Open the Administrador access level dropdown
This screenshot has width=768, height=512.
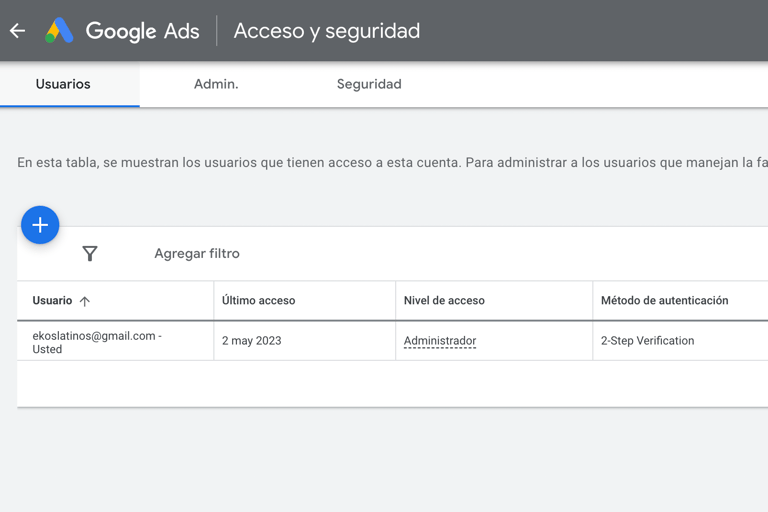(x=440, y=341)
